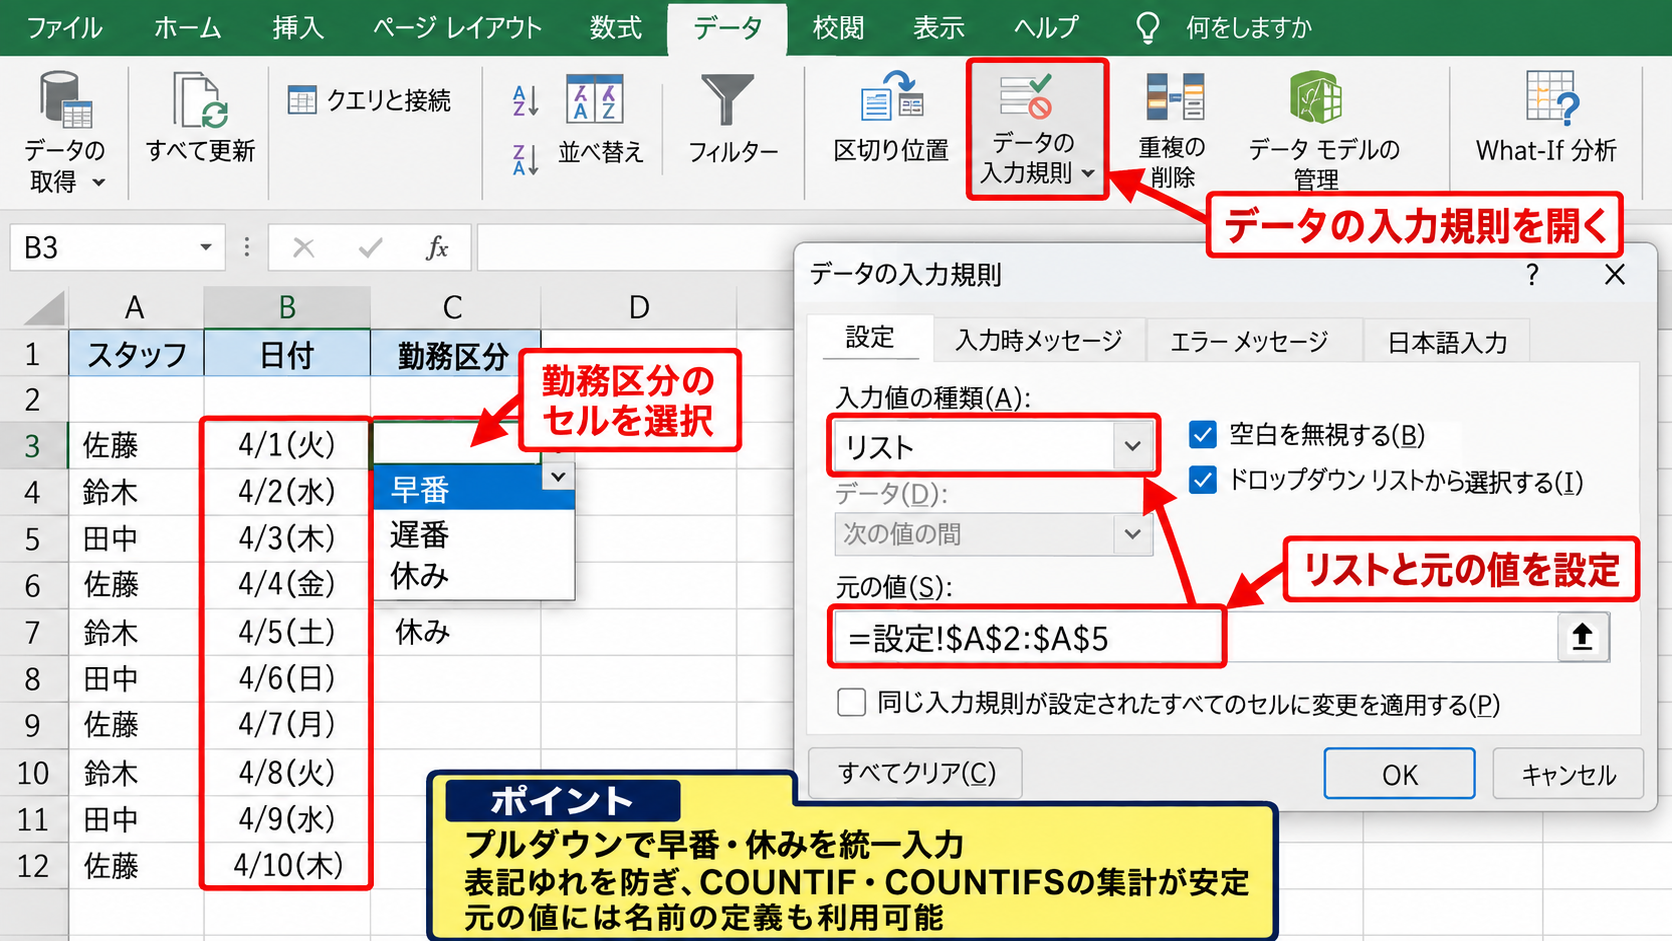The image size is (1672, 941).
Task: Open データの入力規則 data validation
Action: click(x=1037, y=129)
